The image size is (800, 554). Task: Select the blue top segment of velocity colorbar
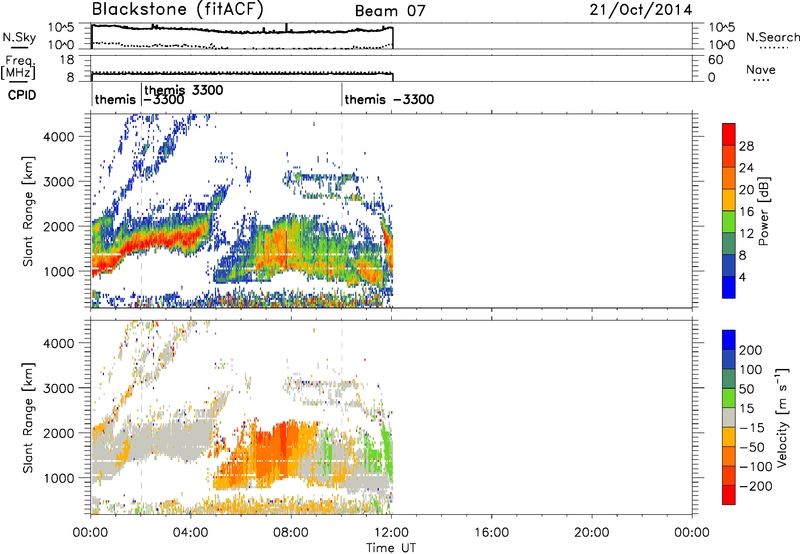(x=729, y=340)
